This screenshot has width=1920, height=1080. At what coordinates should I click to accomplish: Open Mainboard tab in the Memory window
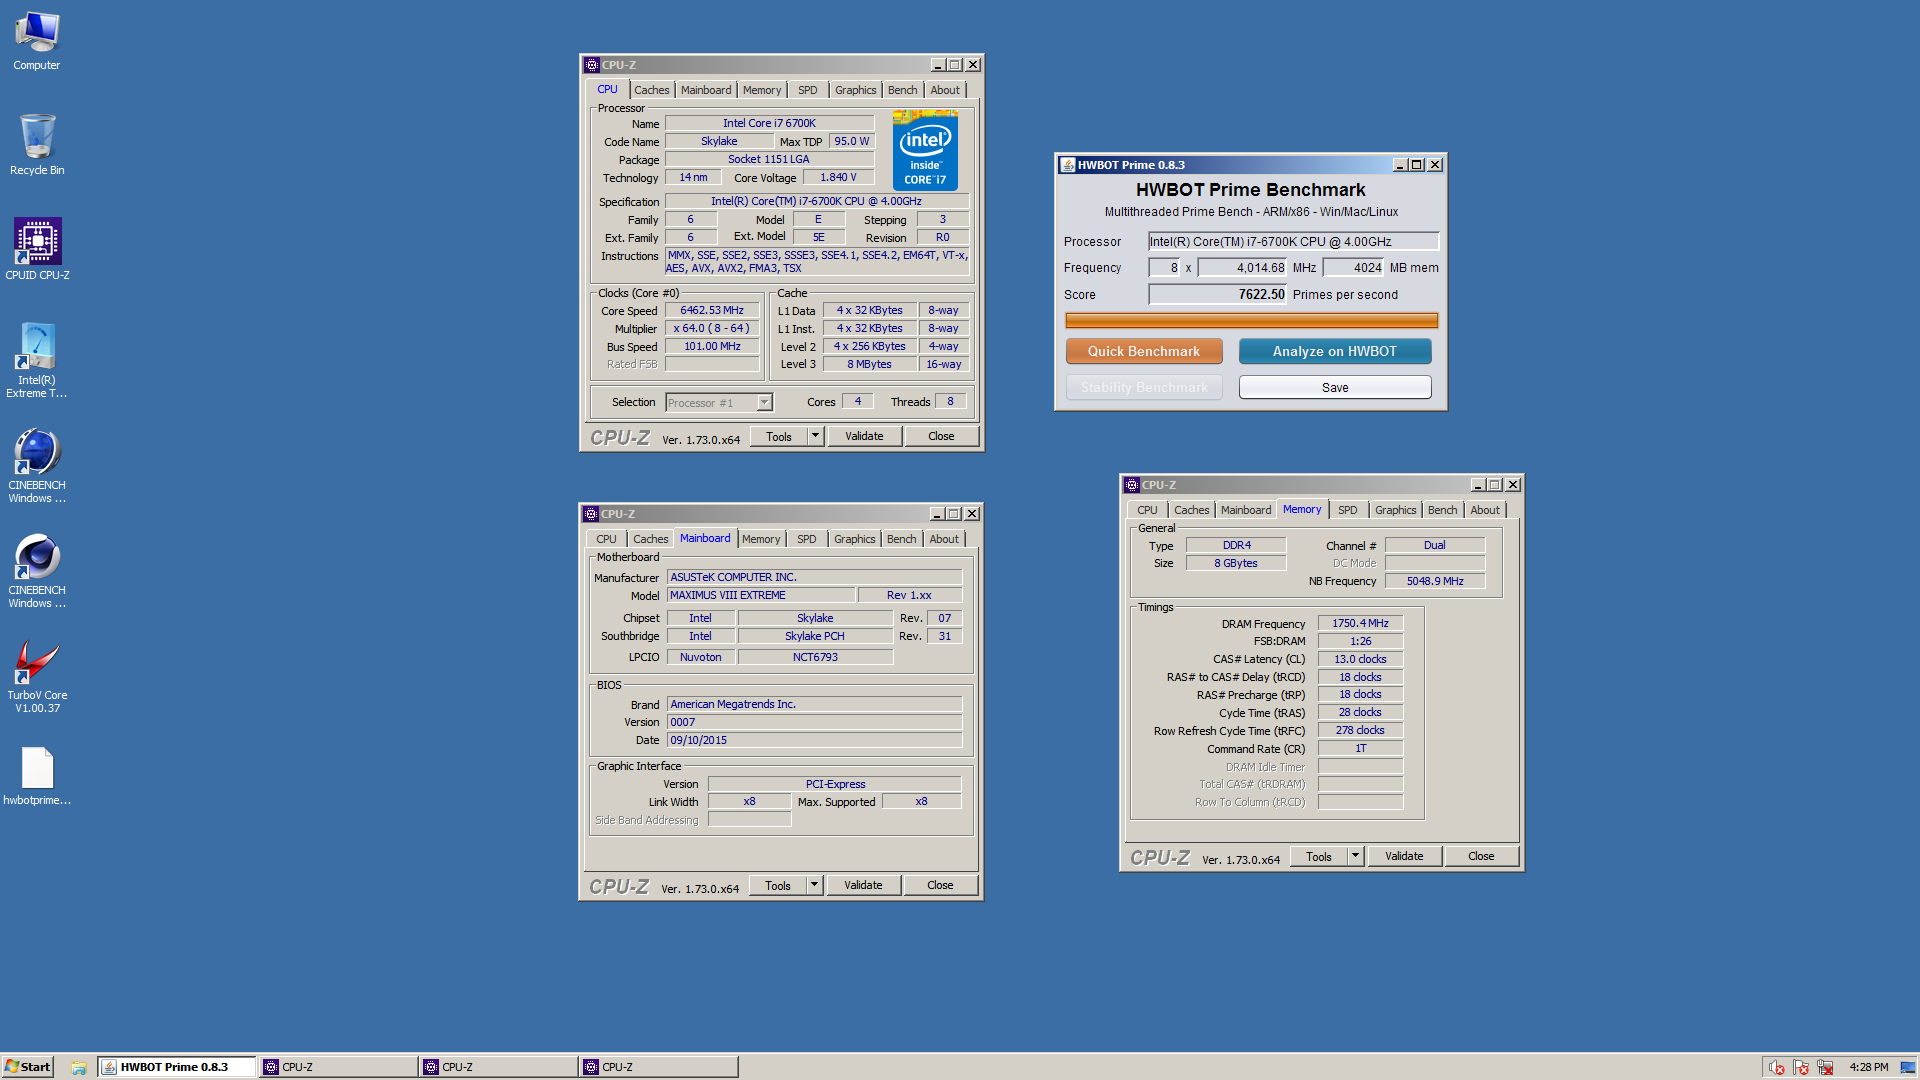(1246, 510)
